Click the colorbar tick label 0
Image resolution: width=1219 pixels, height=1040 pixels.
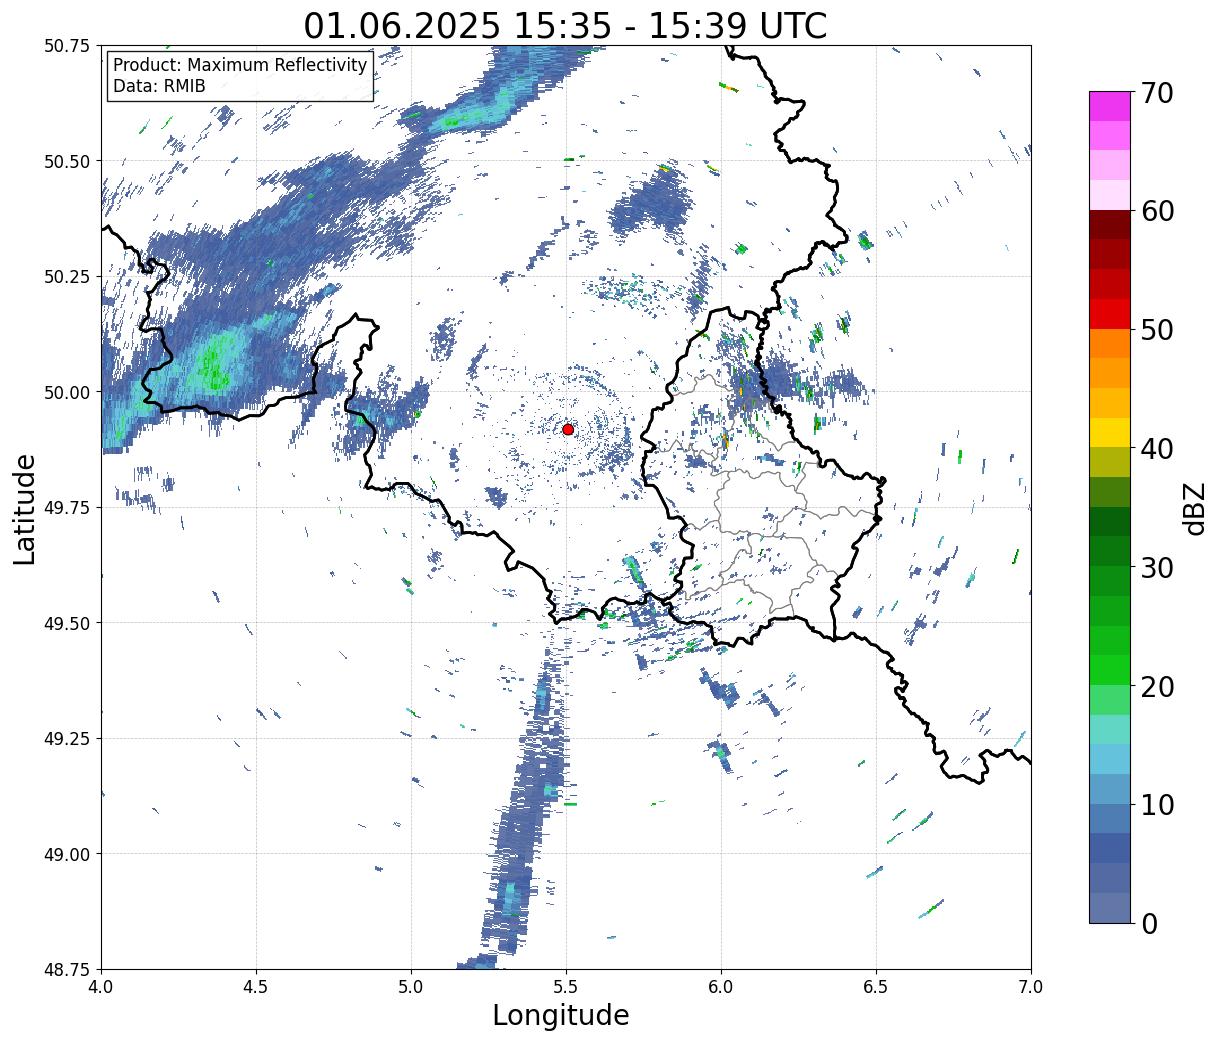[1148, 923]
